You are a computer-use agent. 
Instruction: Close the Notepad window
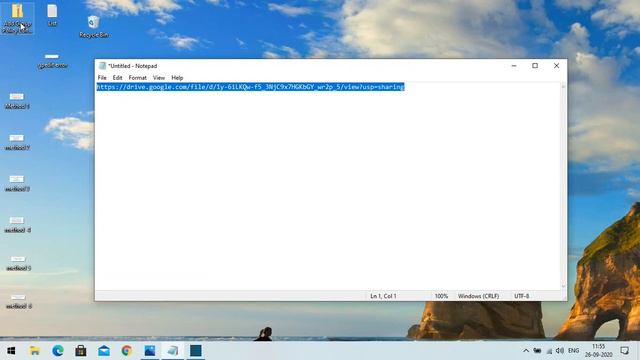coord(556,66)
